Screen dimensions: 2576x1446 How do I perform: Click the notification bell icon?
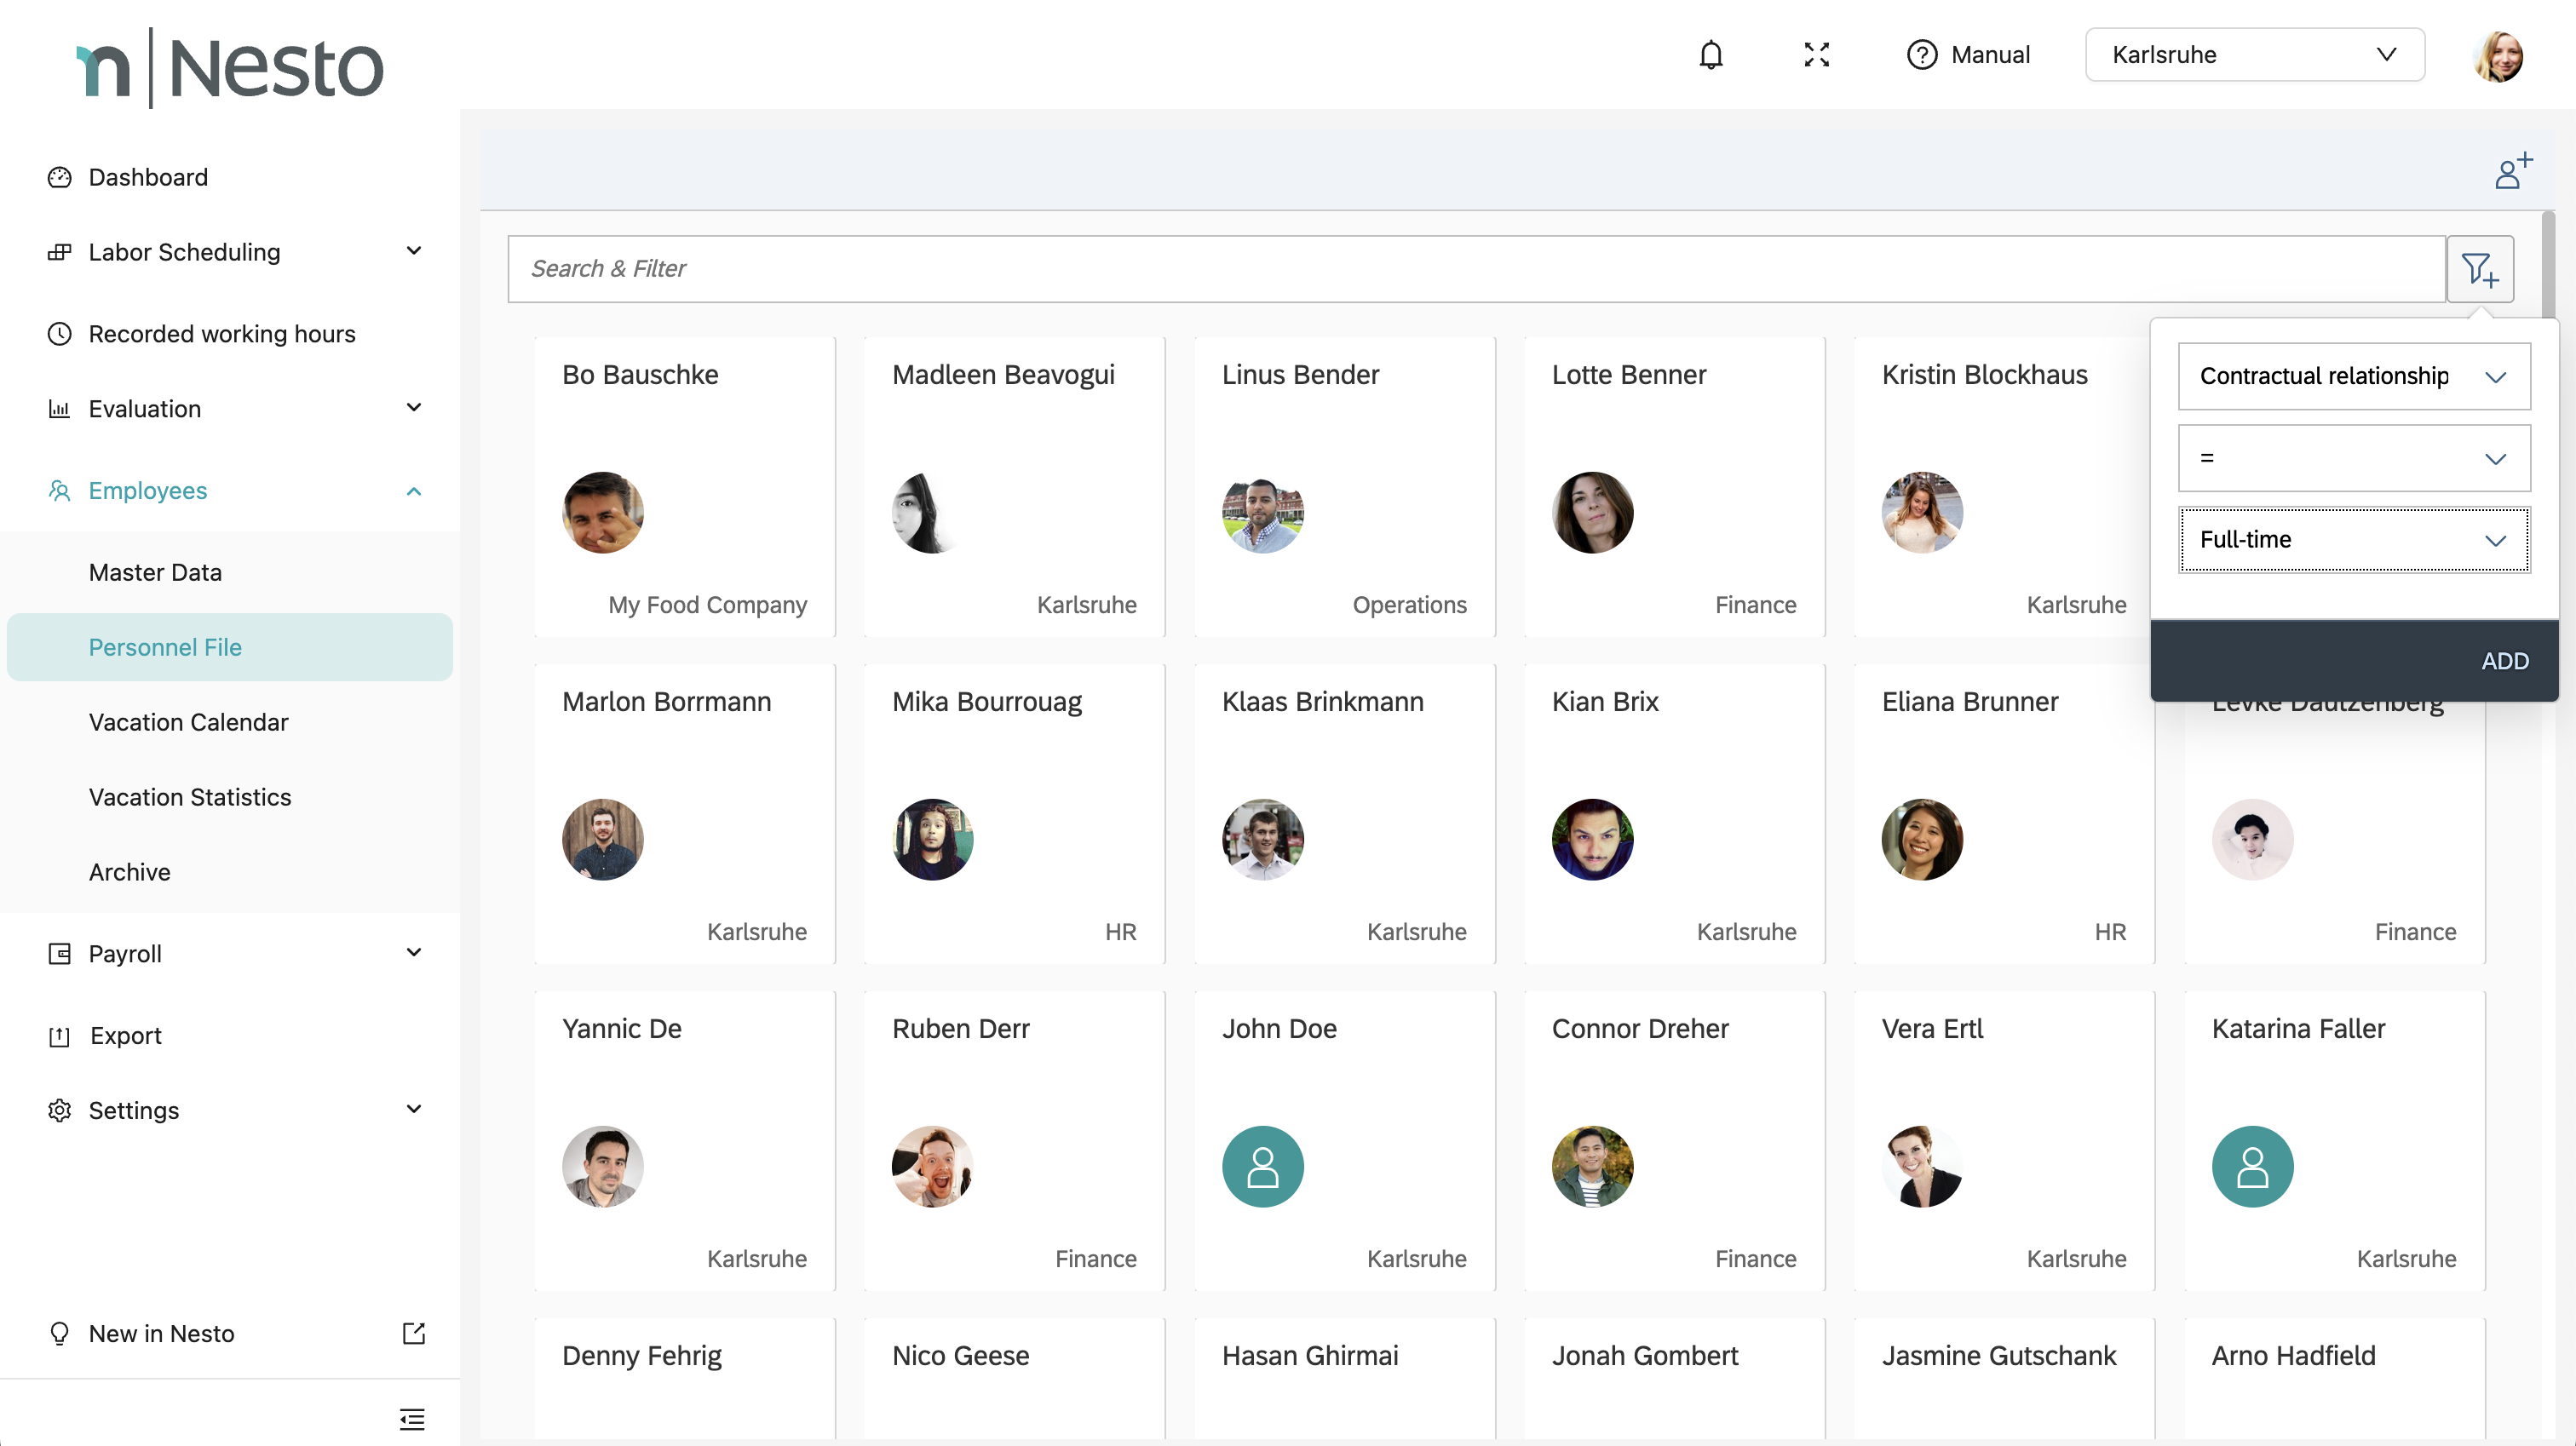[x=1711, y=55]
